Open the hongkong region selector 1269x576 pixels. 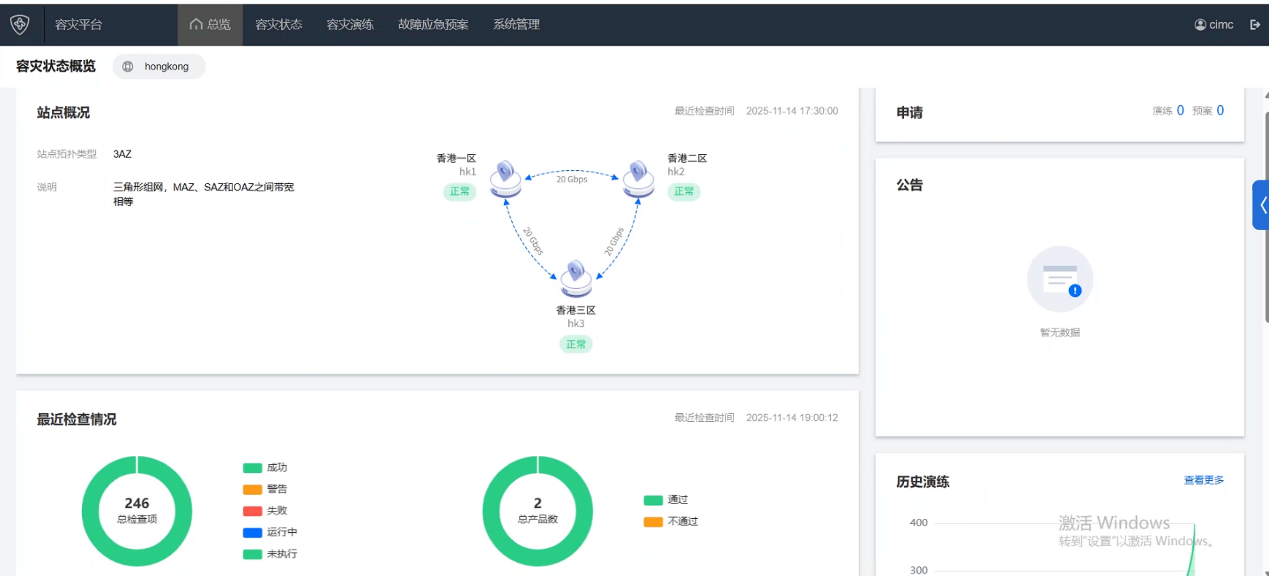158,67
